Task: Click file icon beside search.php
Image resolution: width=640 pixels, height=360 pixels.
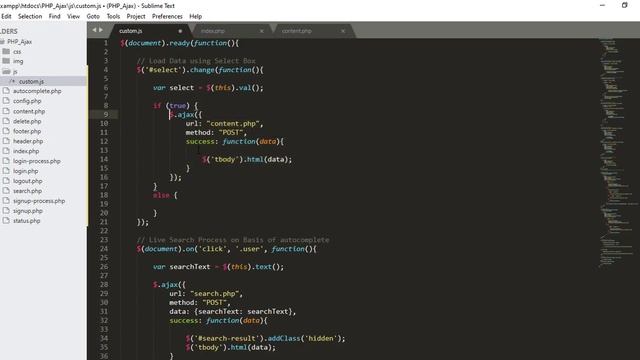Action: tap(6, 191)
